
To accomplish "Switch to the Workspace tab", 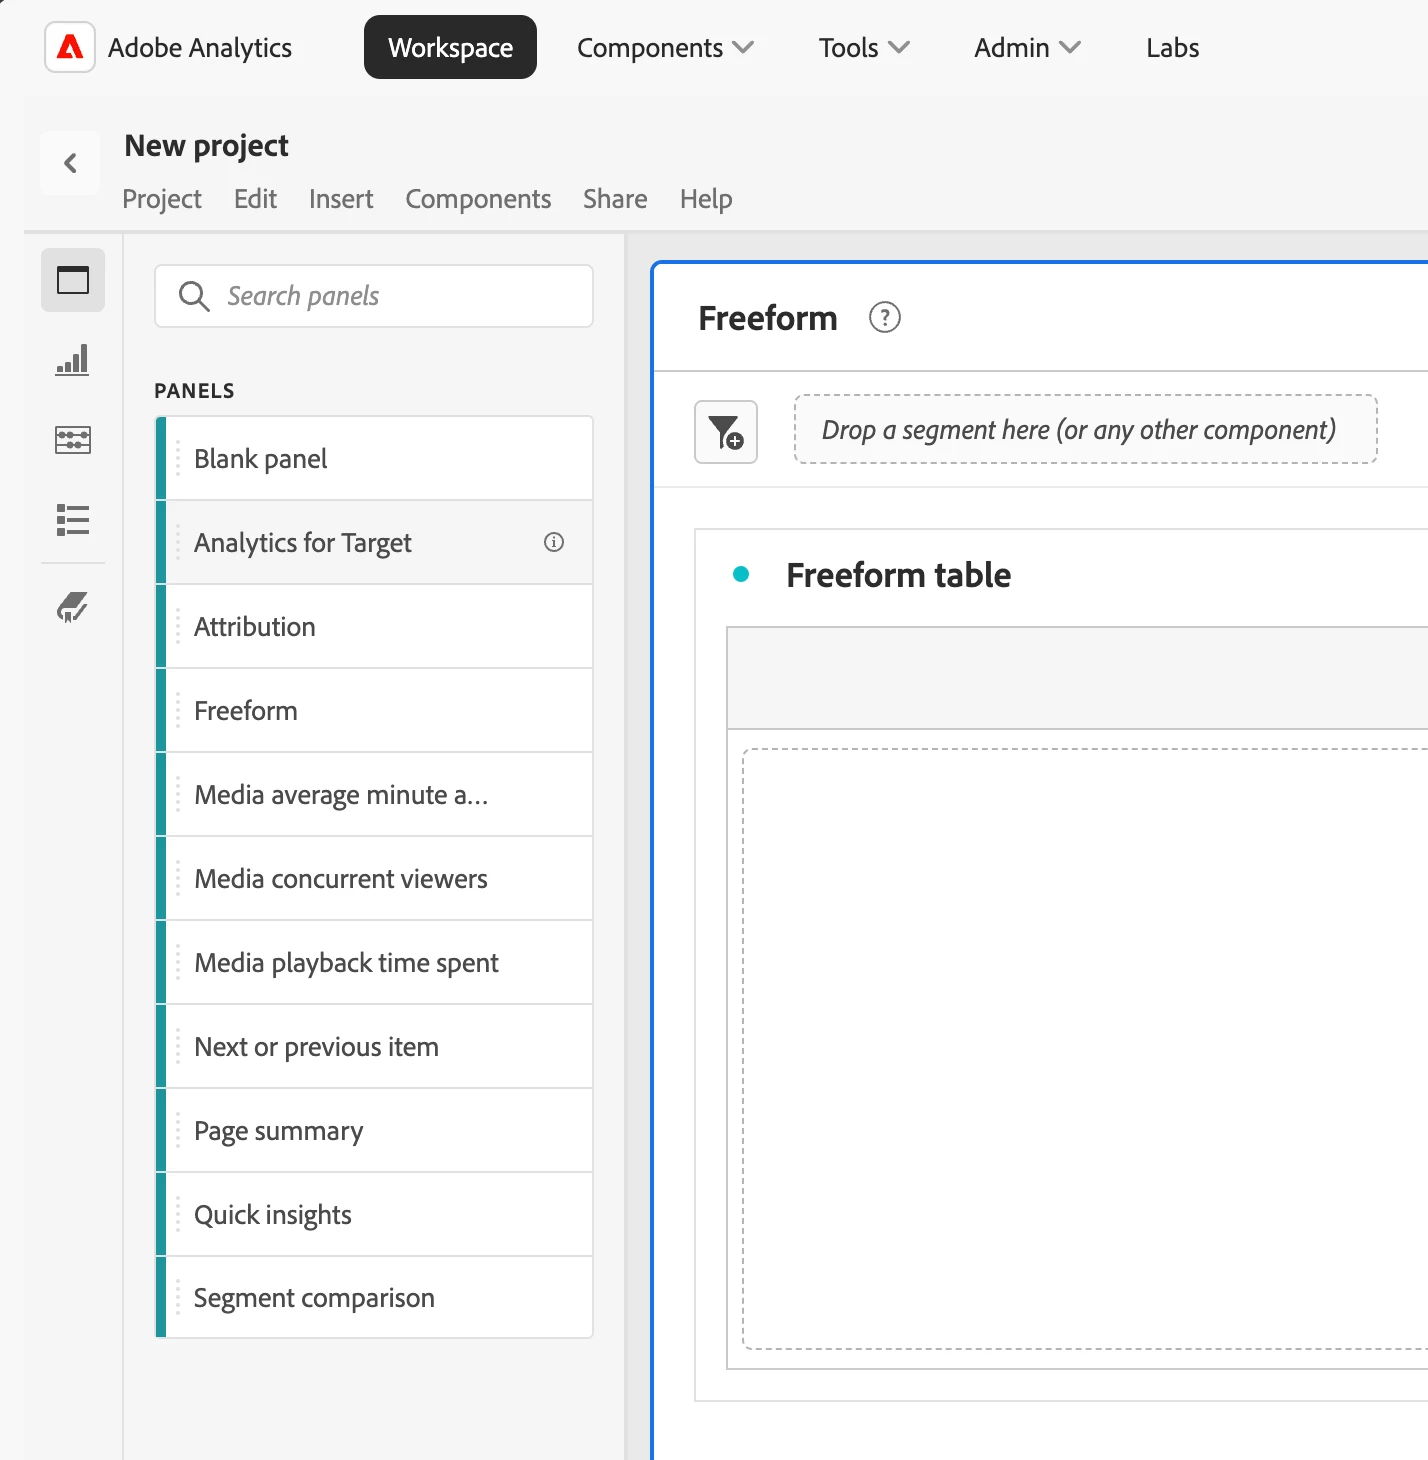I will tap(450, 47).
